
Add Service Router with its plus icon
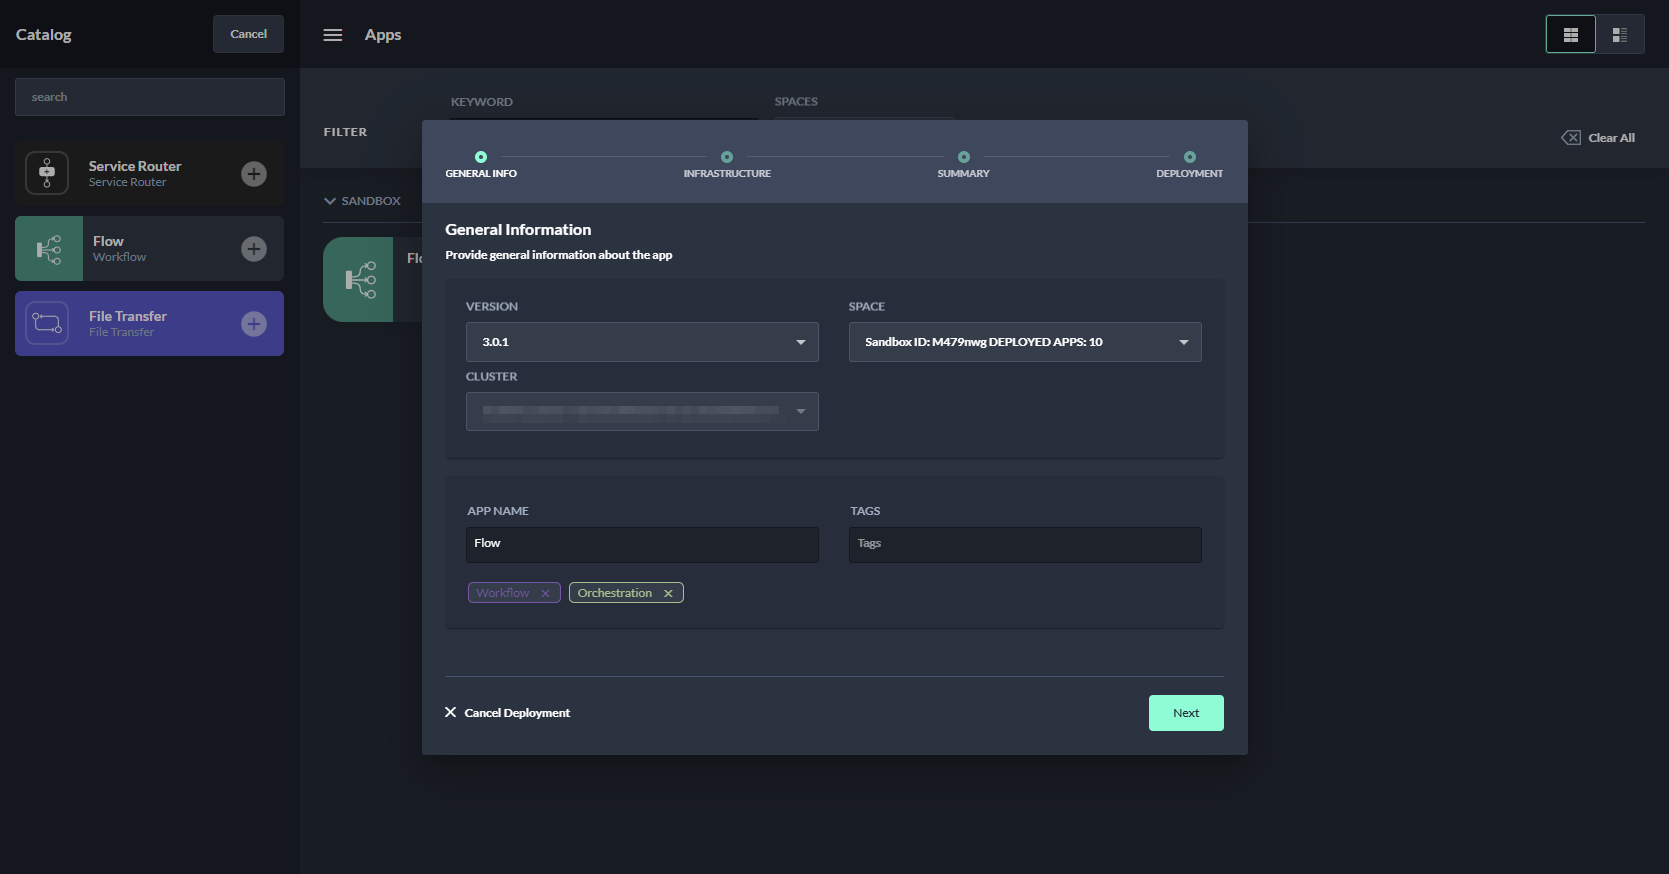tap(254, 174)
